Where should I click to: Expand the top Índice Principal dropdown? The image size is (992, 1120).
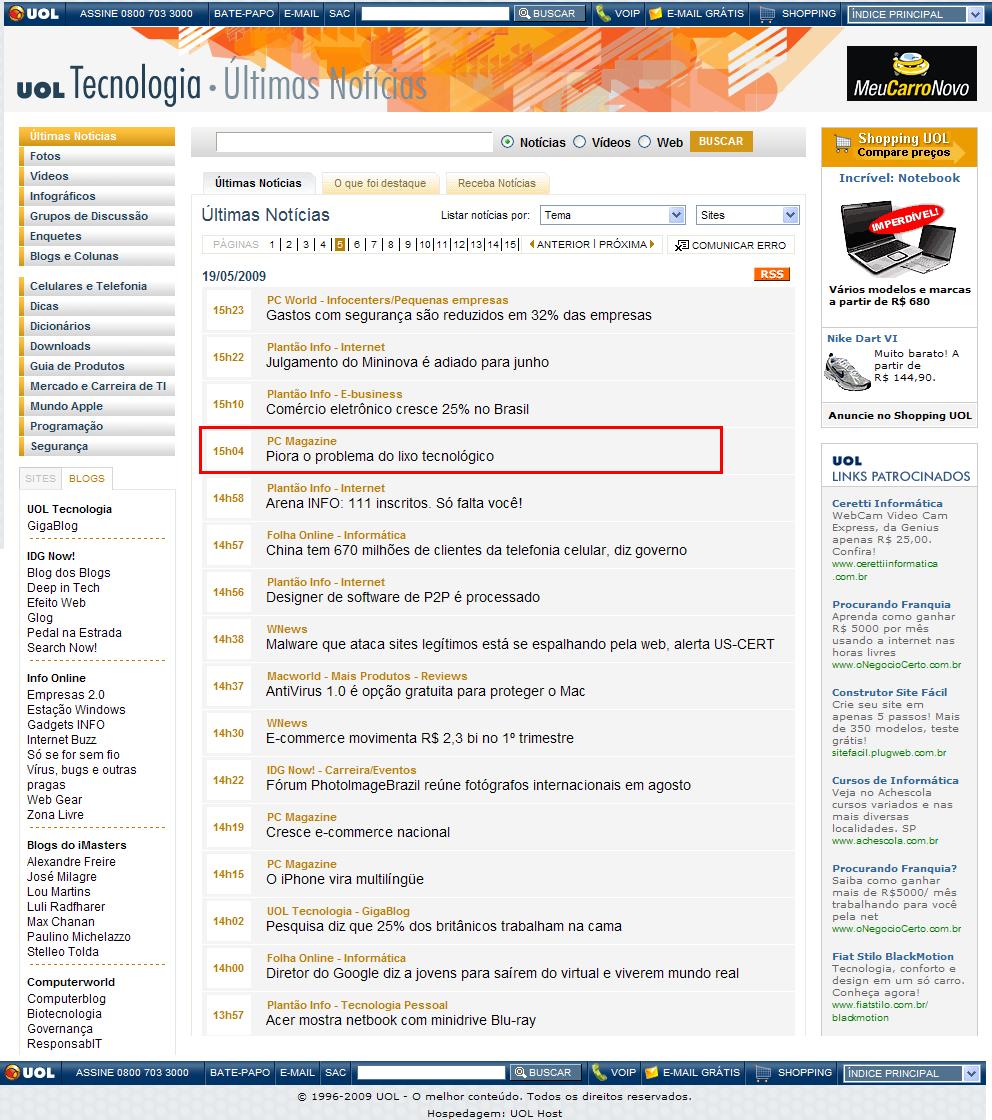(915, 14)
